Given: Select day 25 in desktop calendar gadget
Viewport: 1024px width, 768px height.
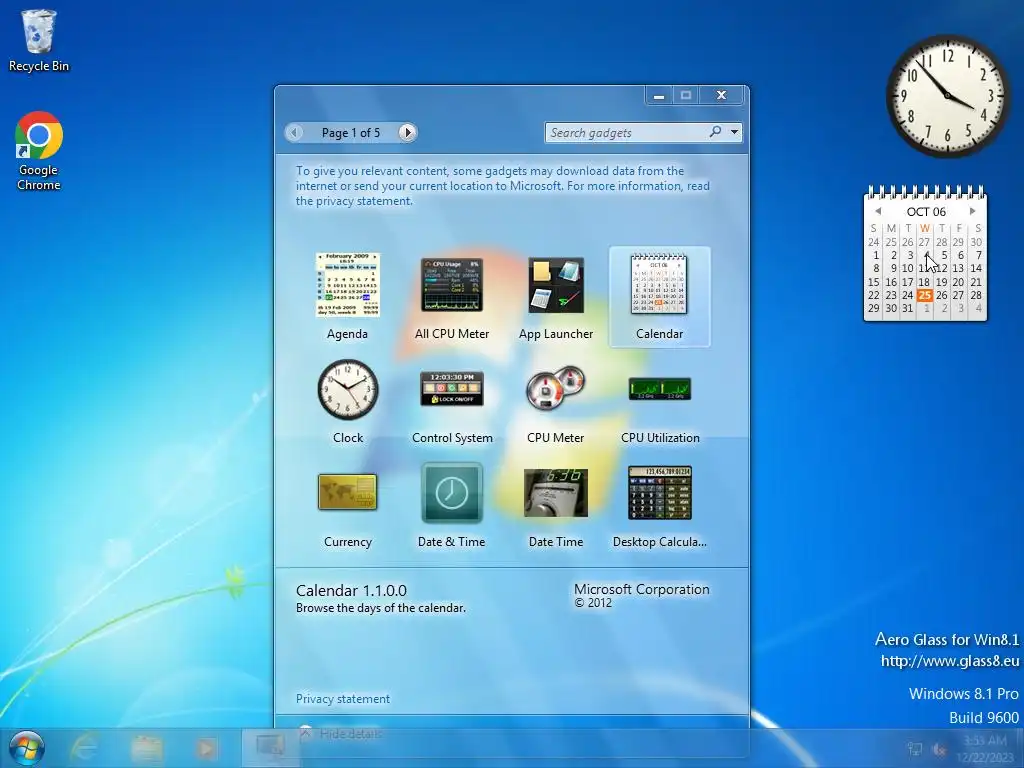Looking at the screenshot, I should 924,295.
